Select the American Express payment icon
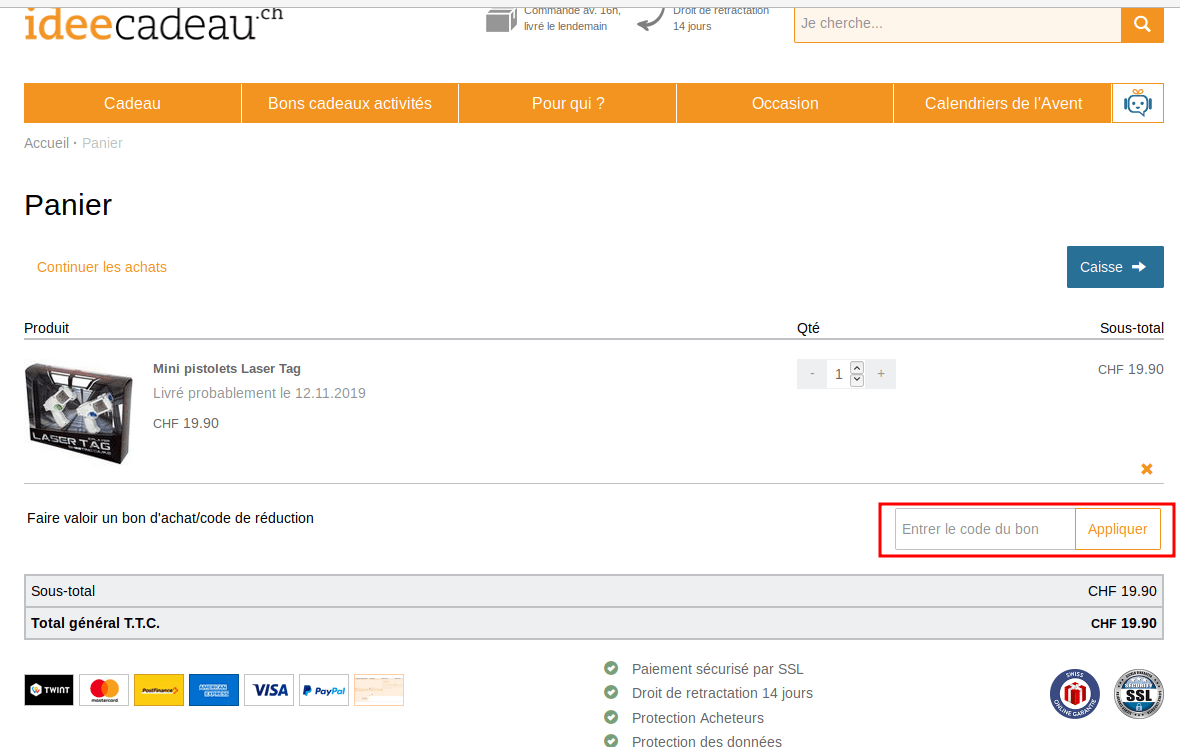This screenshot has height=747, width=1180. 213,690
